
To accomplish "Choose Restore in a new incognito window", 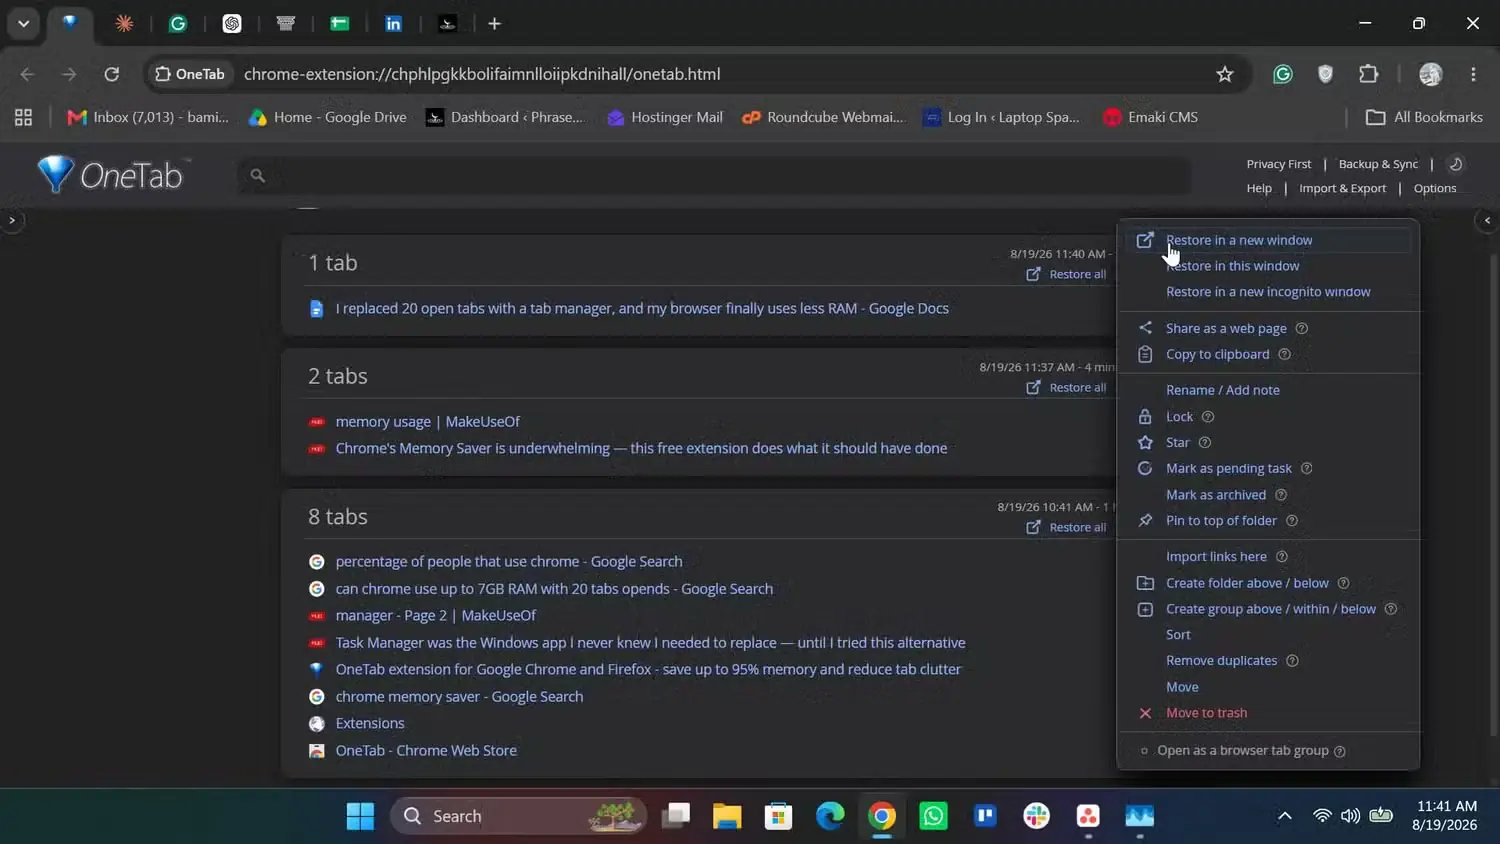I will [1268, 292].
